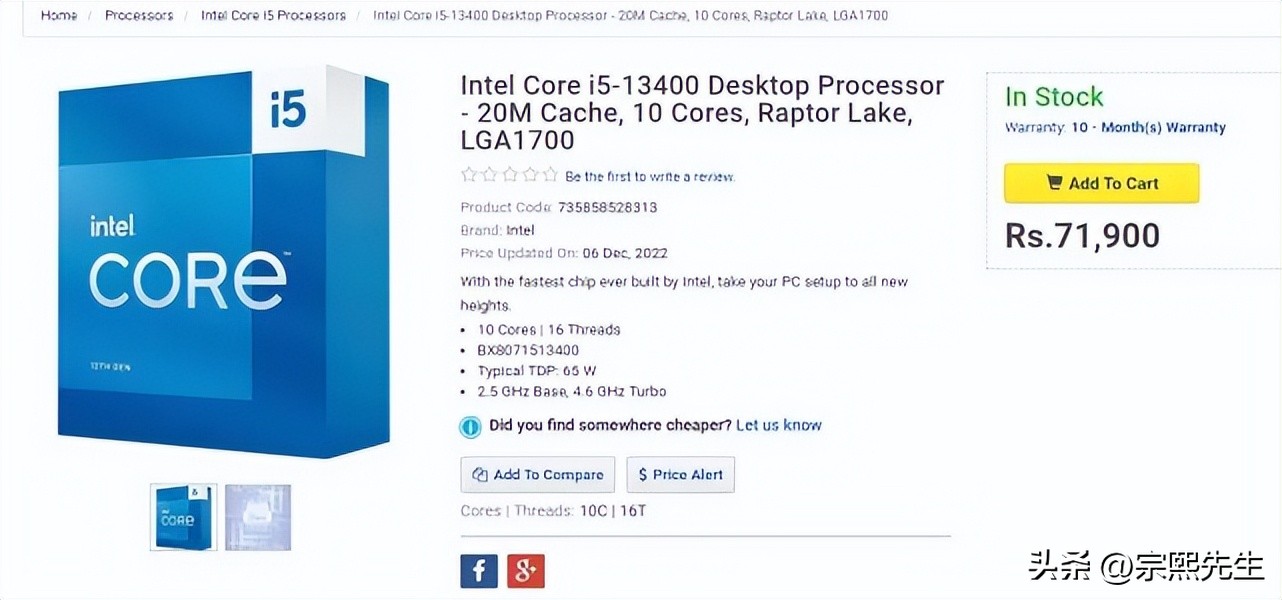Select the second product thumbnail

[258, 517]
